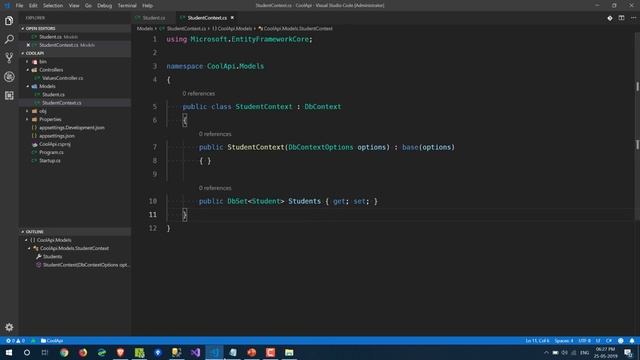Close StudentContext.cs in Open Editors list

28,45
